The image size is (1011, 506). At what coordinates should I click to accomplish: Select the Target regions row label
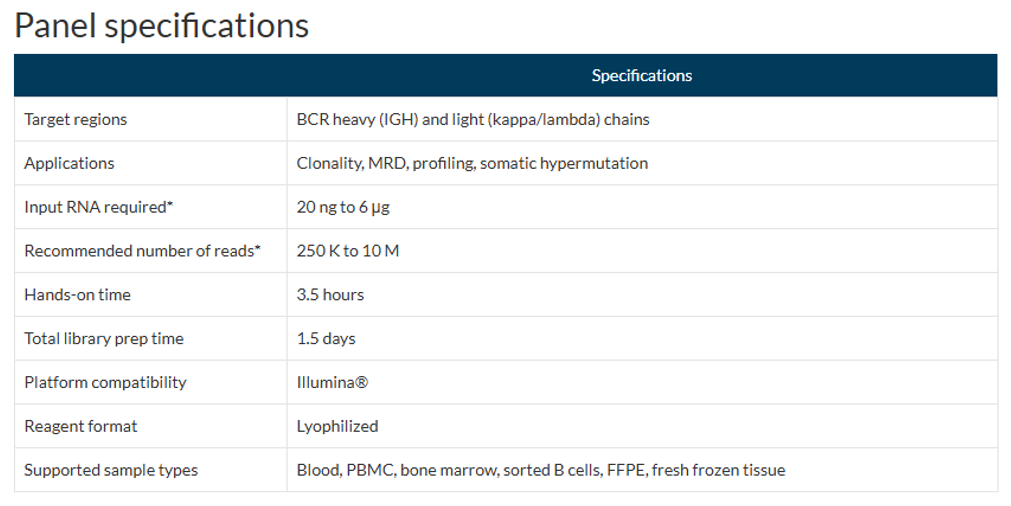[x=76, y=119]
